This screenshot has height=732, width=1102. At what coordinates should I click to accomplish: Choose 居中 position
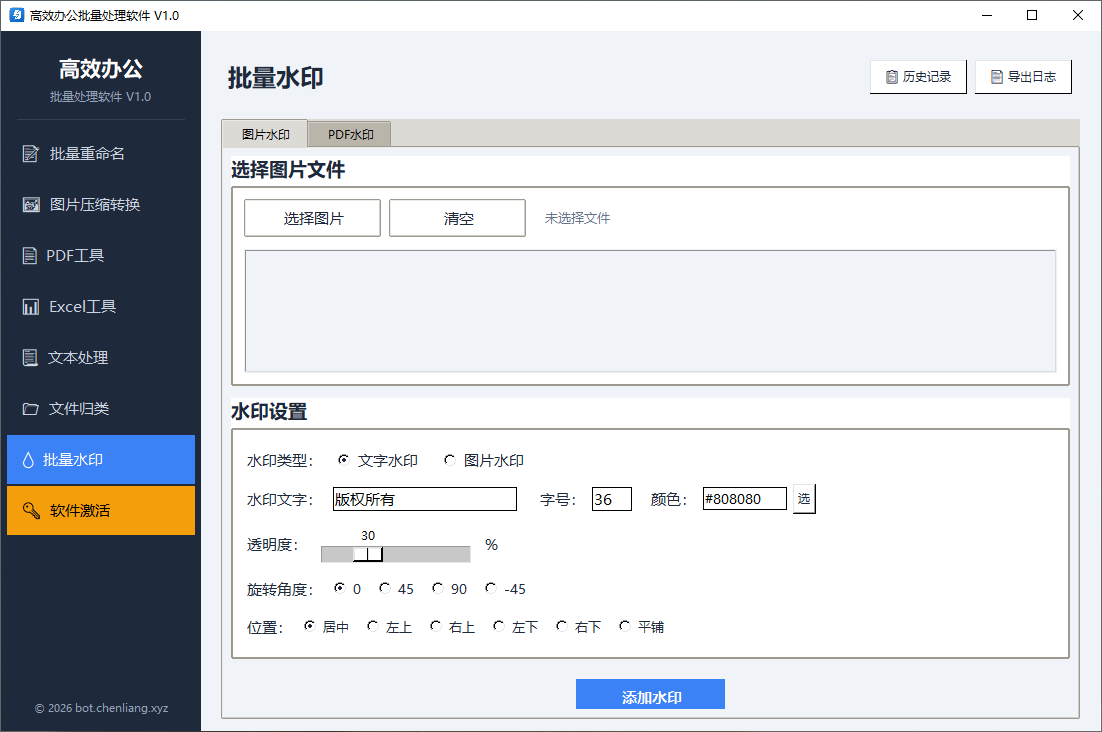pyautogui.click(x=310, y=626)
